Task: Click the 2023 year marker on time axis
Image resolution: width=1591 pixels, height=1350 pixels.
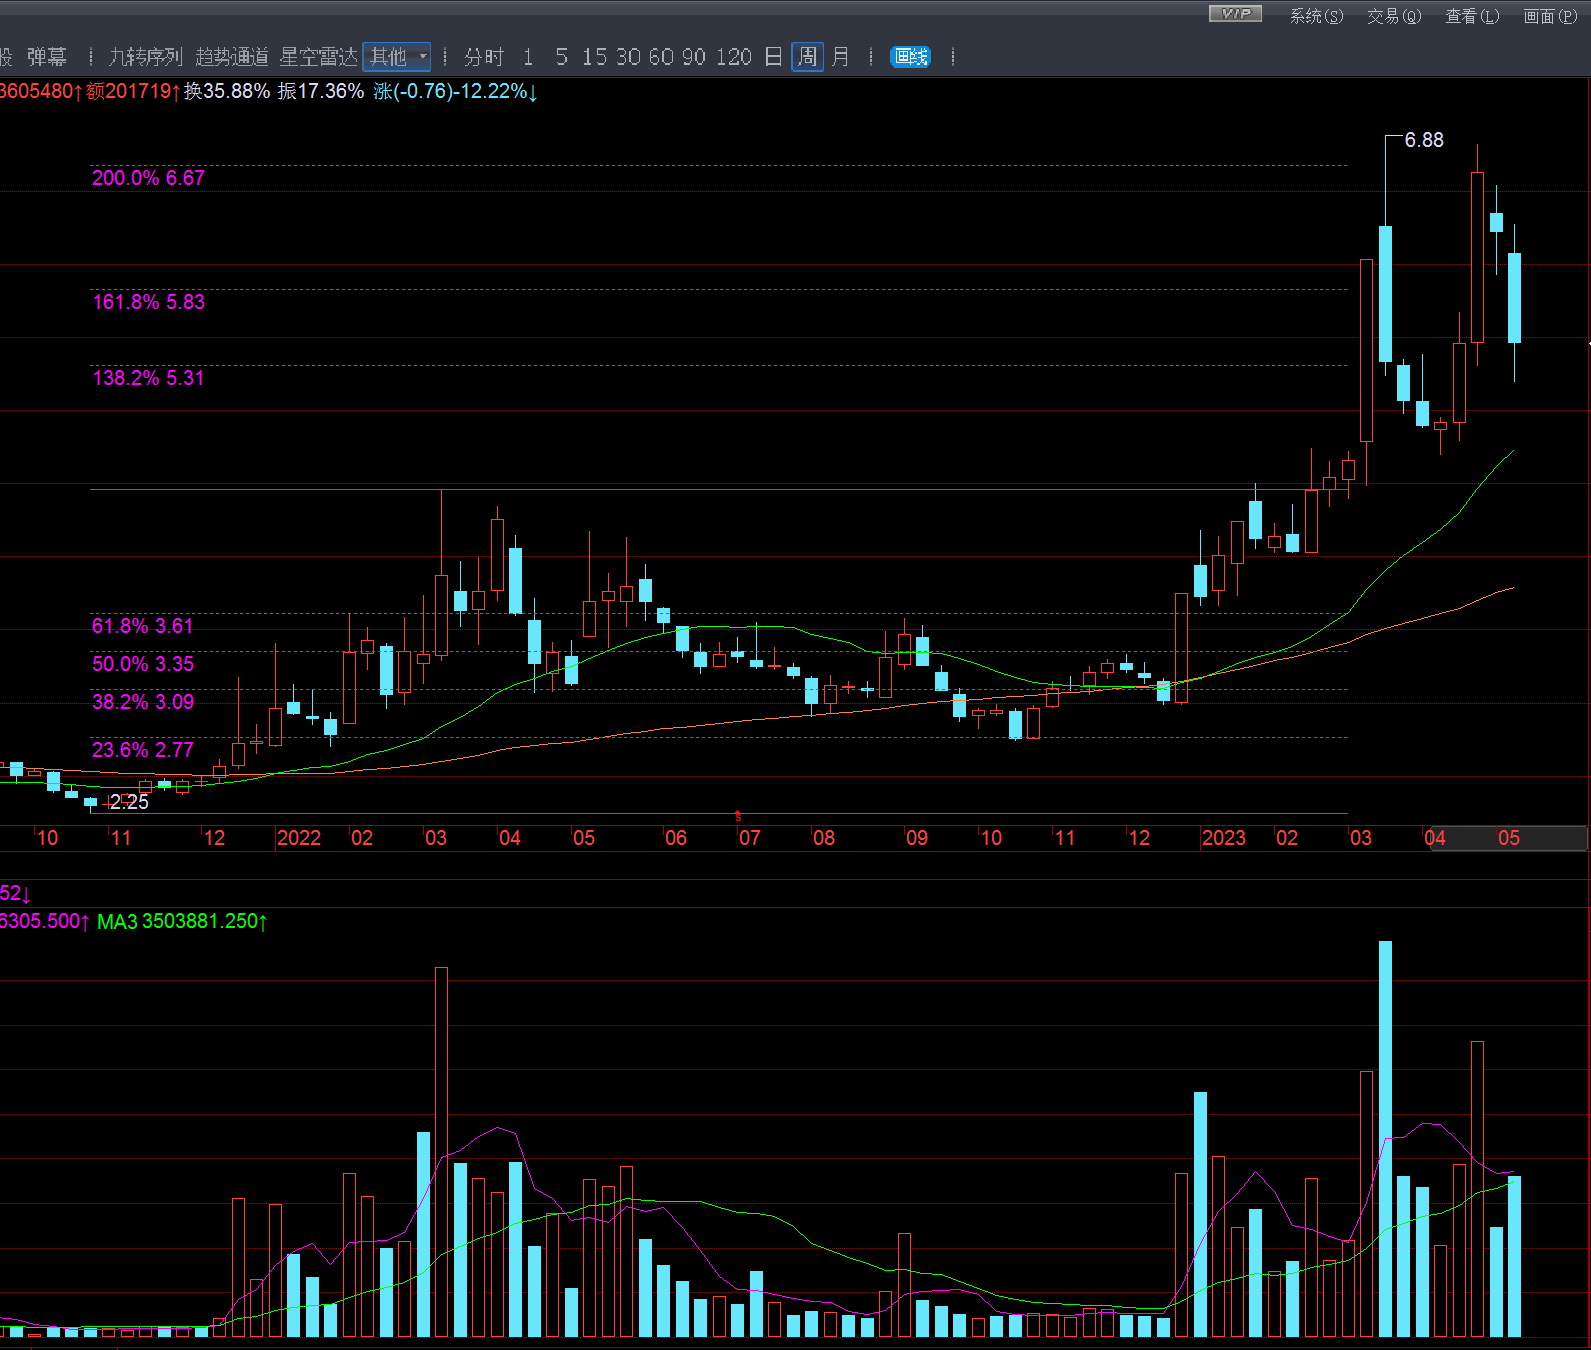Action: [1224, 838]
